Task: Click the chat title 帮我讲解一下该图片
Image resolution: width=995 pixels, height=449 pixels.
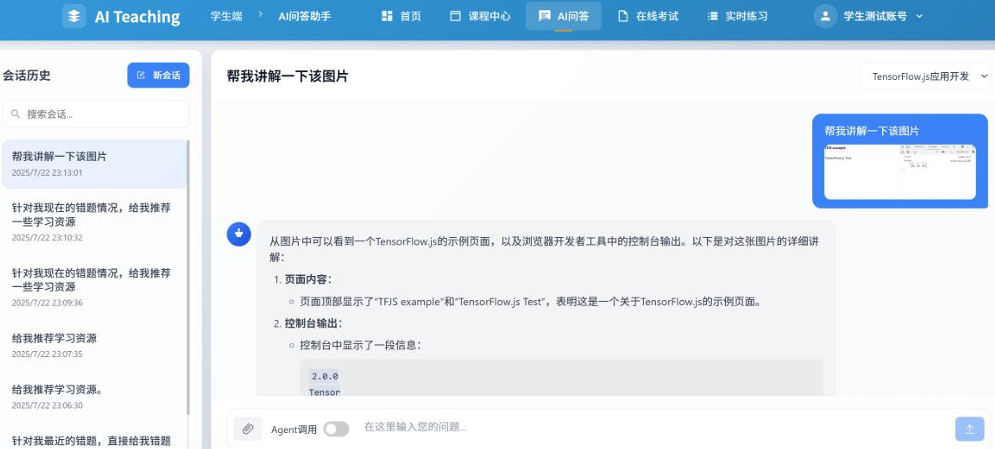Action: [x=287, y=77]
